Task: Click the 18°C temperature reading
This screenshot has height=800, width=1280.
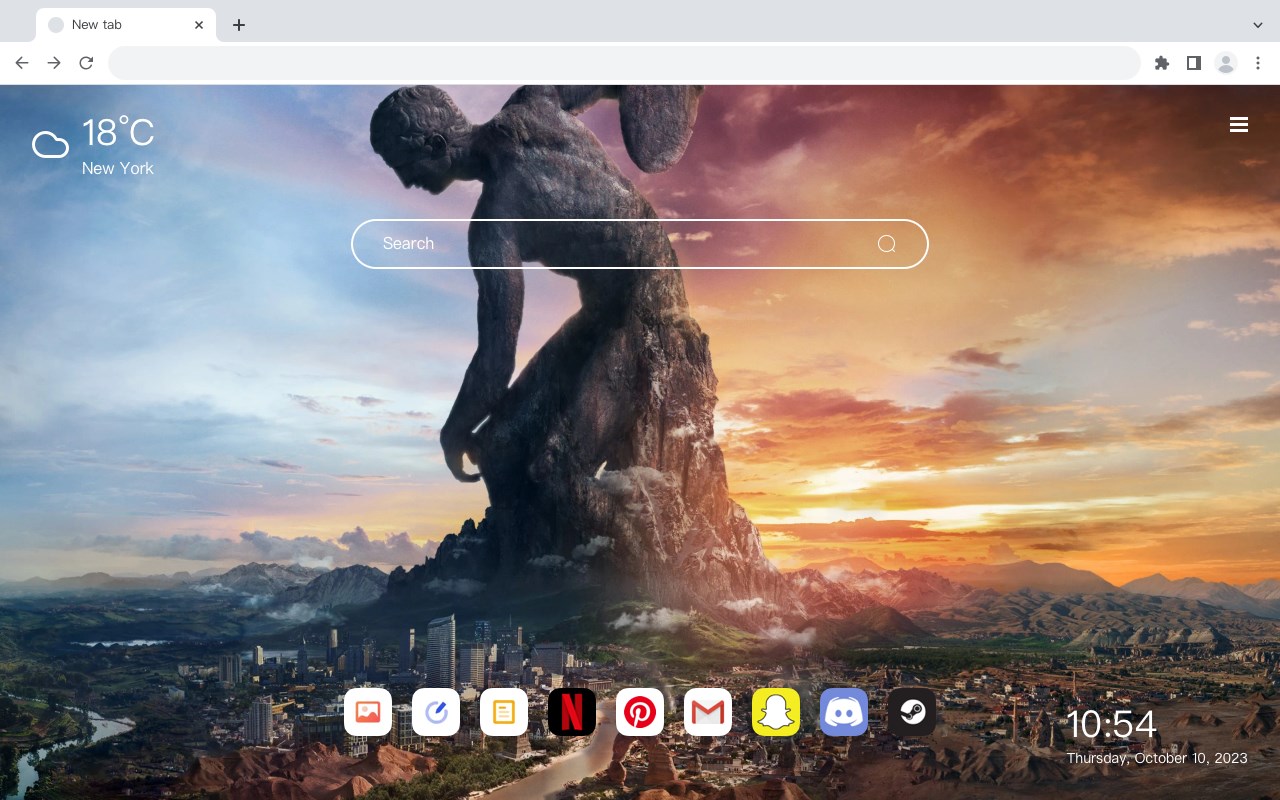Action: tap(118, 133)
